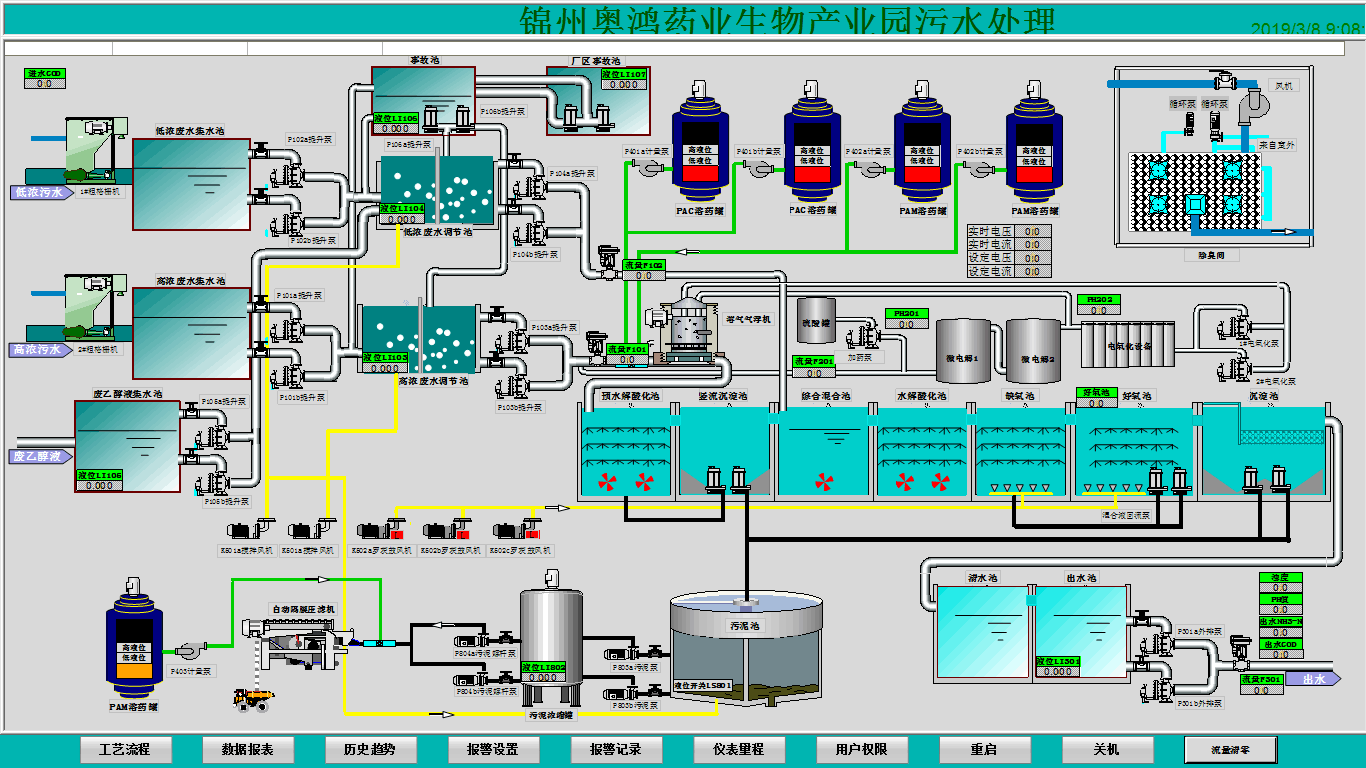Click the K502c Roots blower icon
The height and width of the screenshot is (768, 1366).
516,530
